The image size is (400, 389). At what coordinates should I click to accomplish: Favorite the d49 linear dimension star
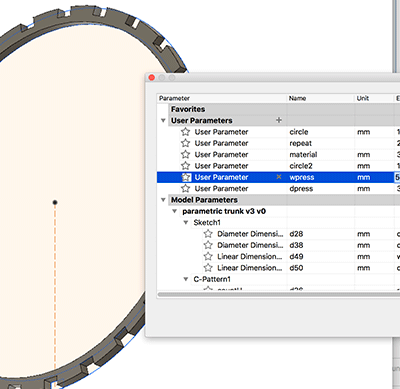(x=208, y=256)
